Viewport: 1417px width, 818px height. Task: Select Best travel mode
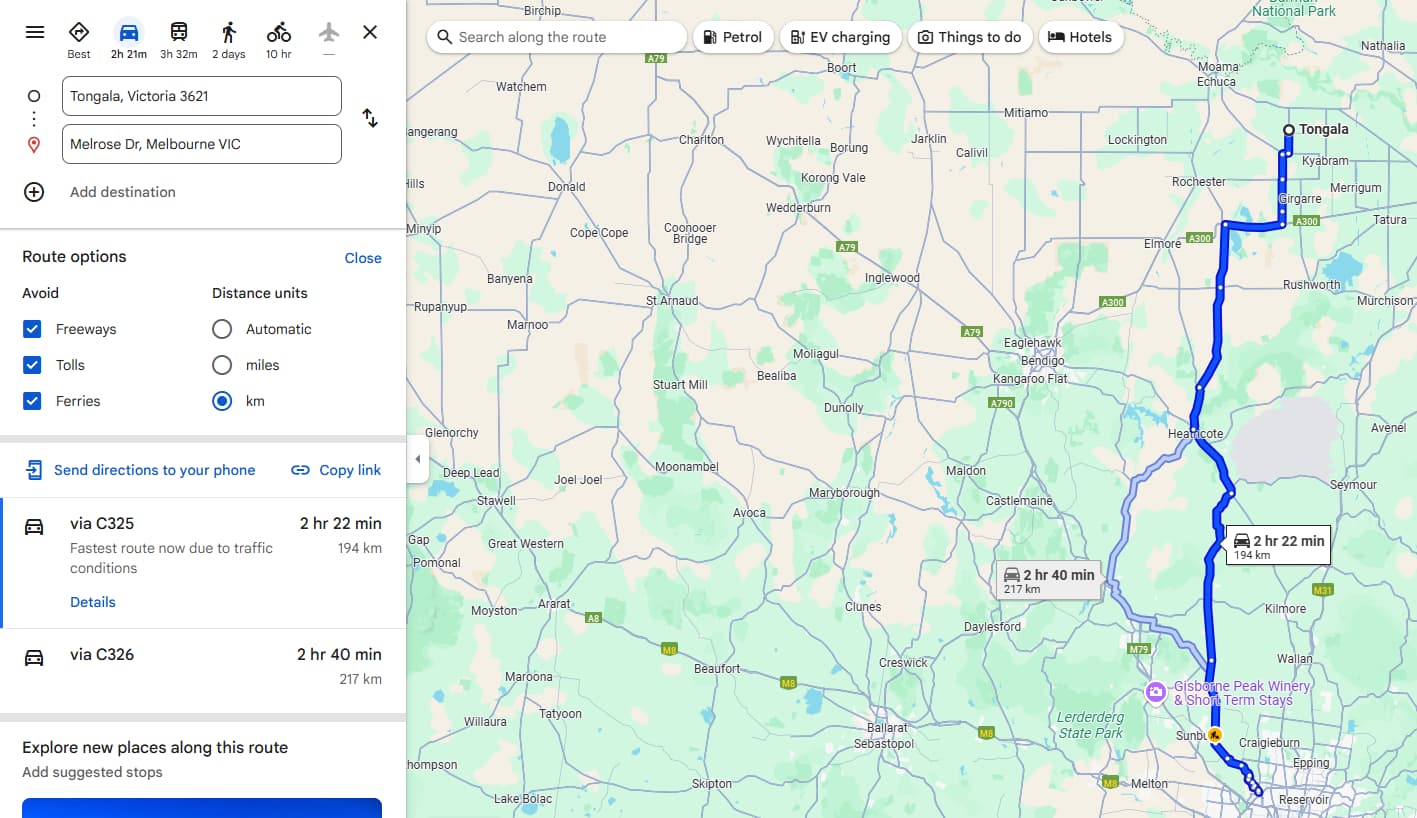[x=79, y=40]
